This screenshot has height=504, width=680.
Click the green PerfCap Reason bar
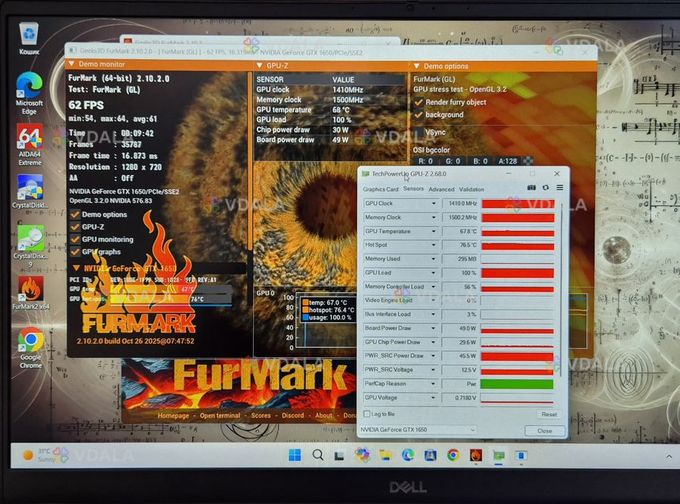click(x=517, y=384)
